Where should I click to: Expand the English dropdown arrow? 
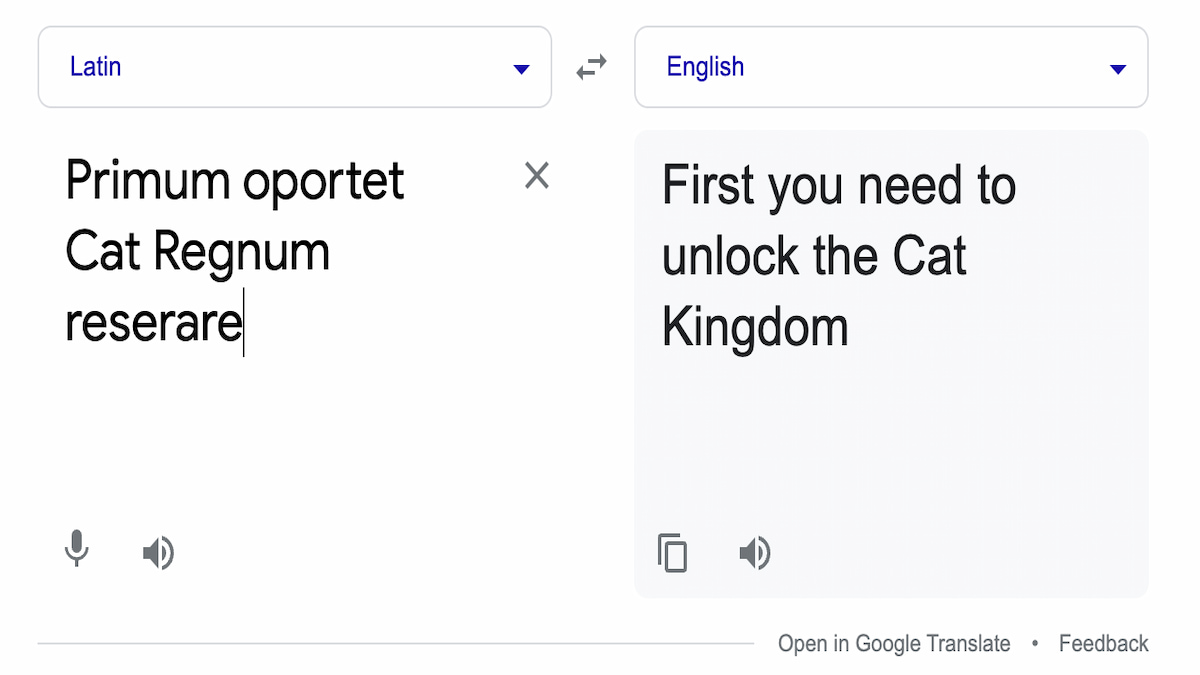coord(1118,69)
